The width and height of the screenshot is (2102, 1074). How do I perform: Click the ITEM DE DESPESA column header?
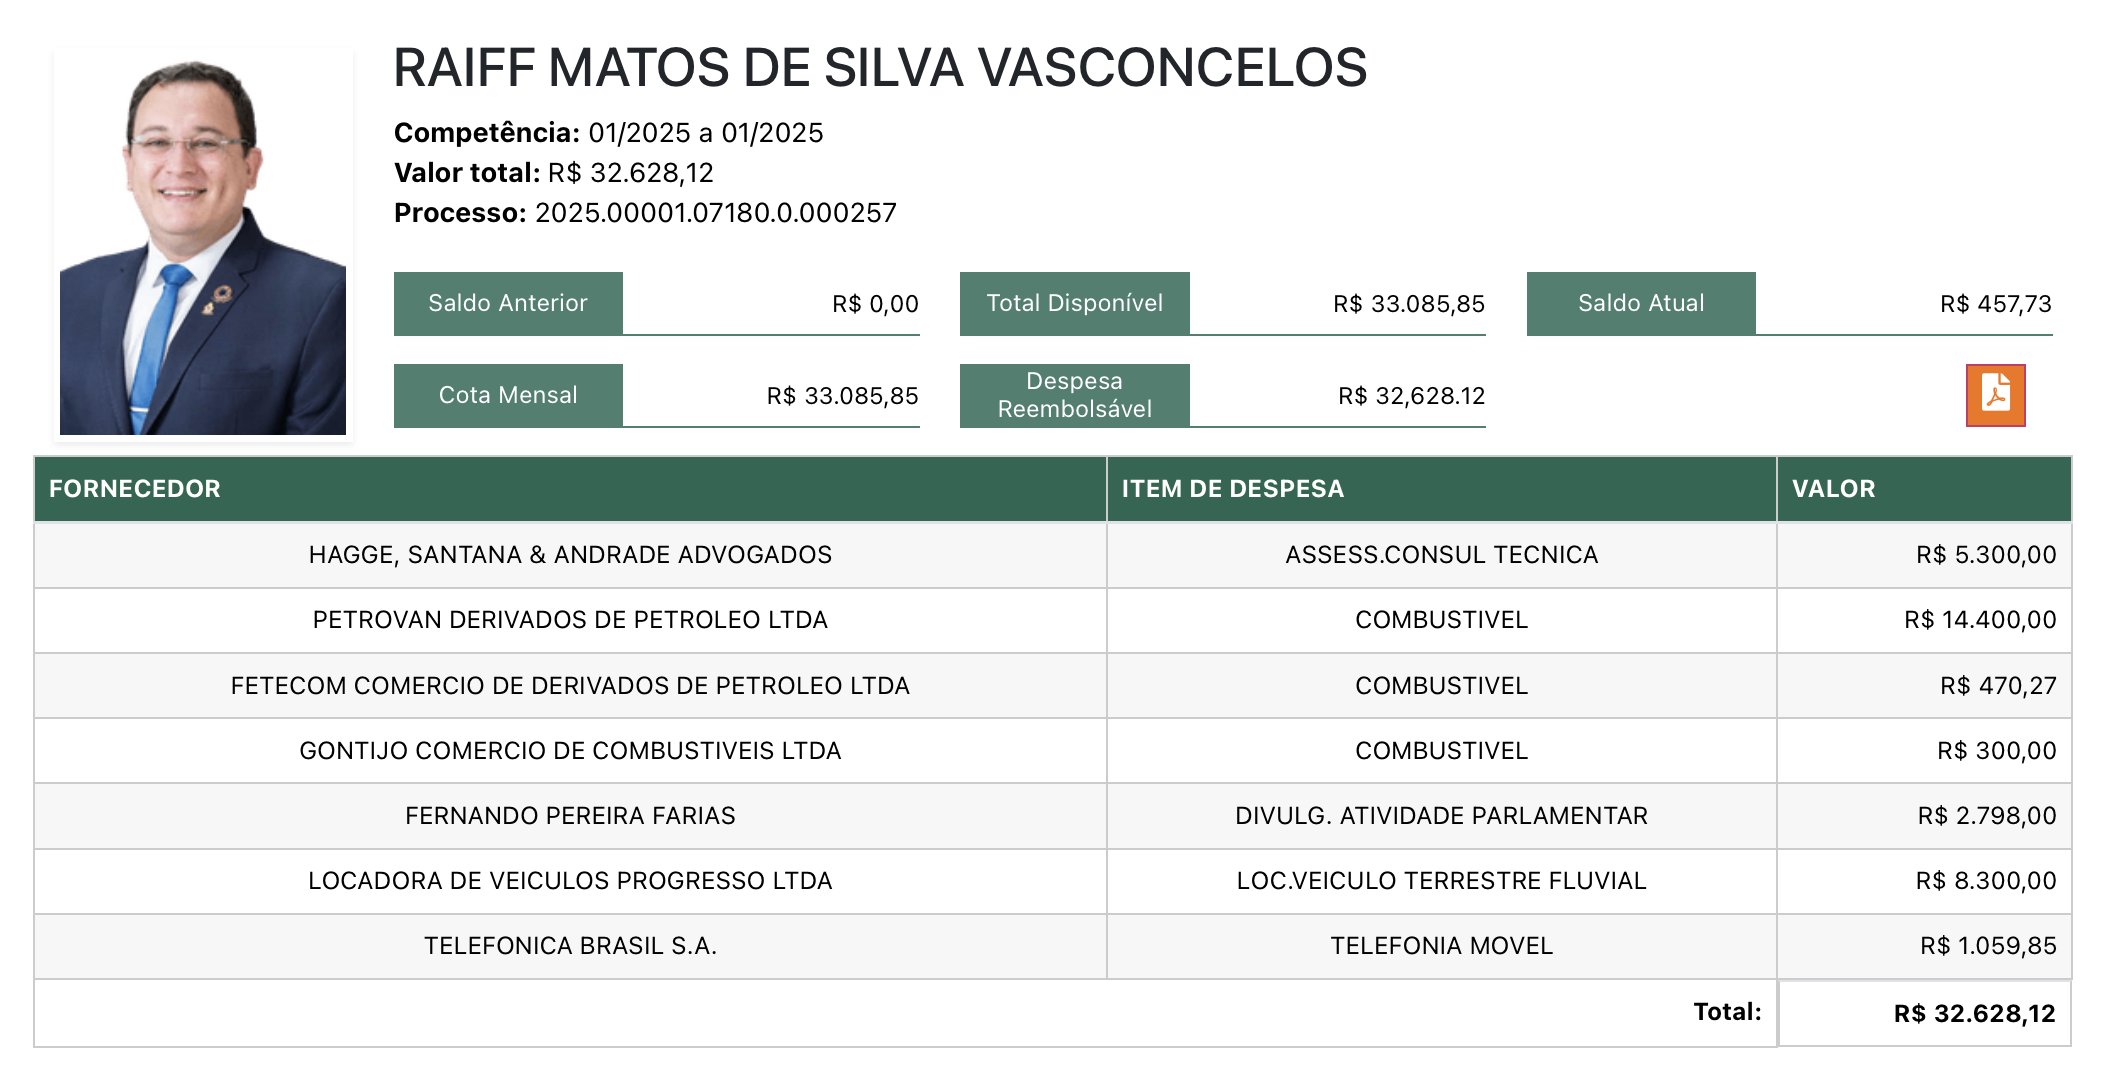pos(1232,489)
